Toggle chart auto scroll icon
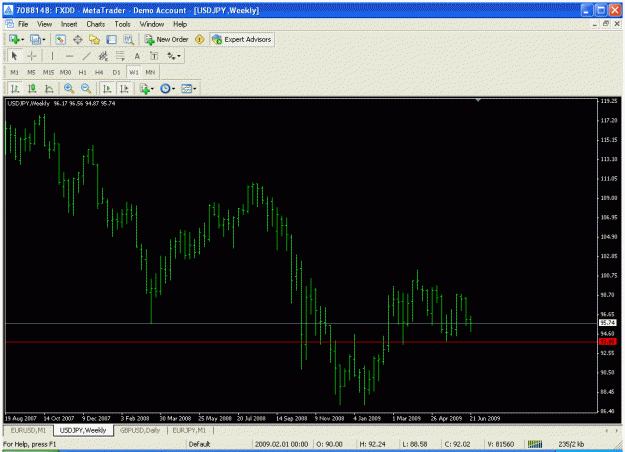 pos(107,88)
